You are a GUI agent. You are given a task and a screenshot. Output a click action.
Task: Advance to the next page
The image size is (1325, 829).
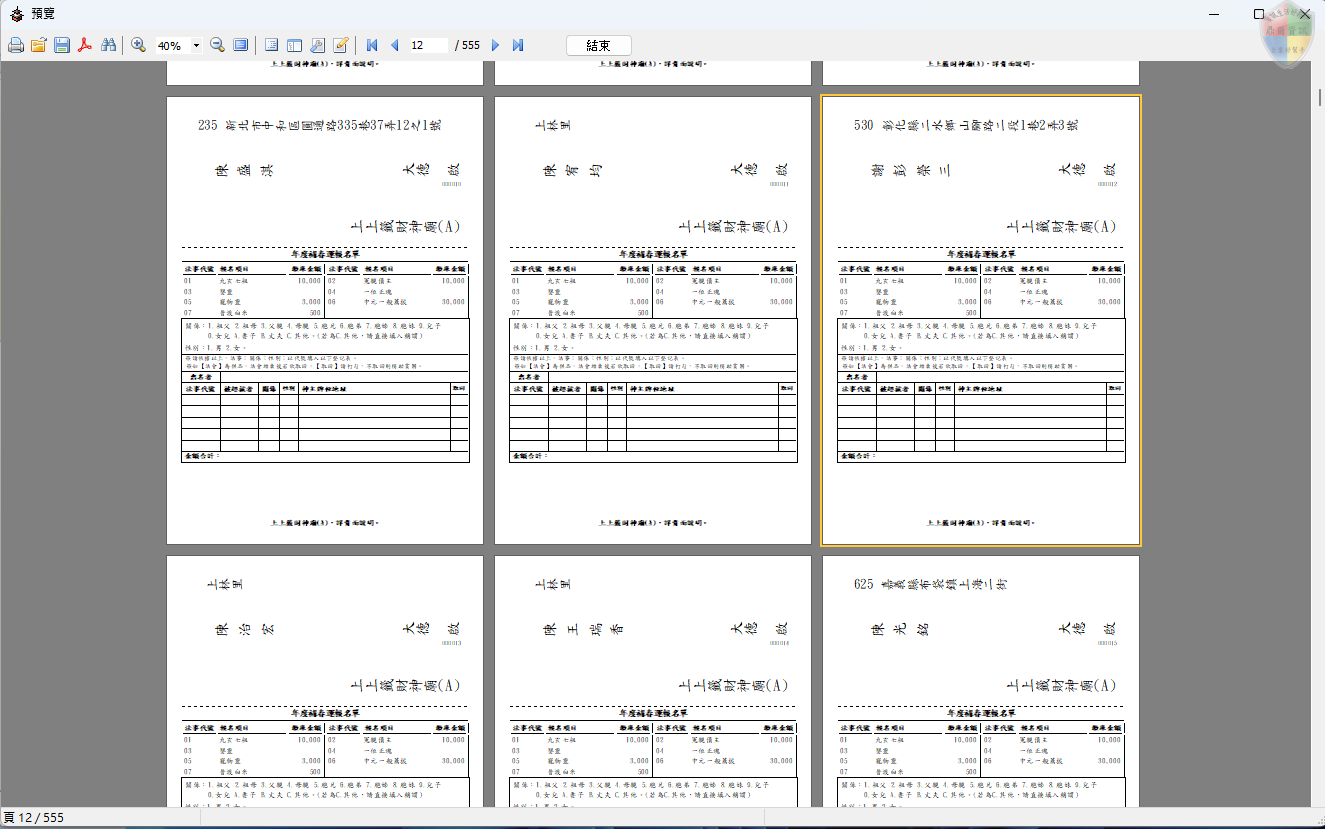[x=495, y=46]
